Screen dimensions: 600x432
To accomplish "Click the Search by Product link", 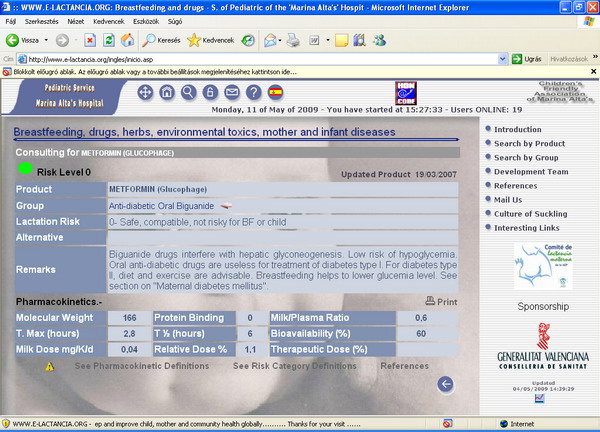I will click(x=529, y=144).
